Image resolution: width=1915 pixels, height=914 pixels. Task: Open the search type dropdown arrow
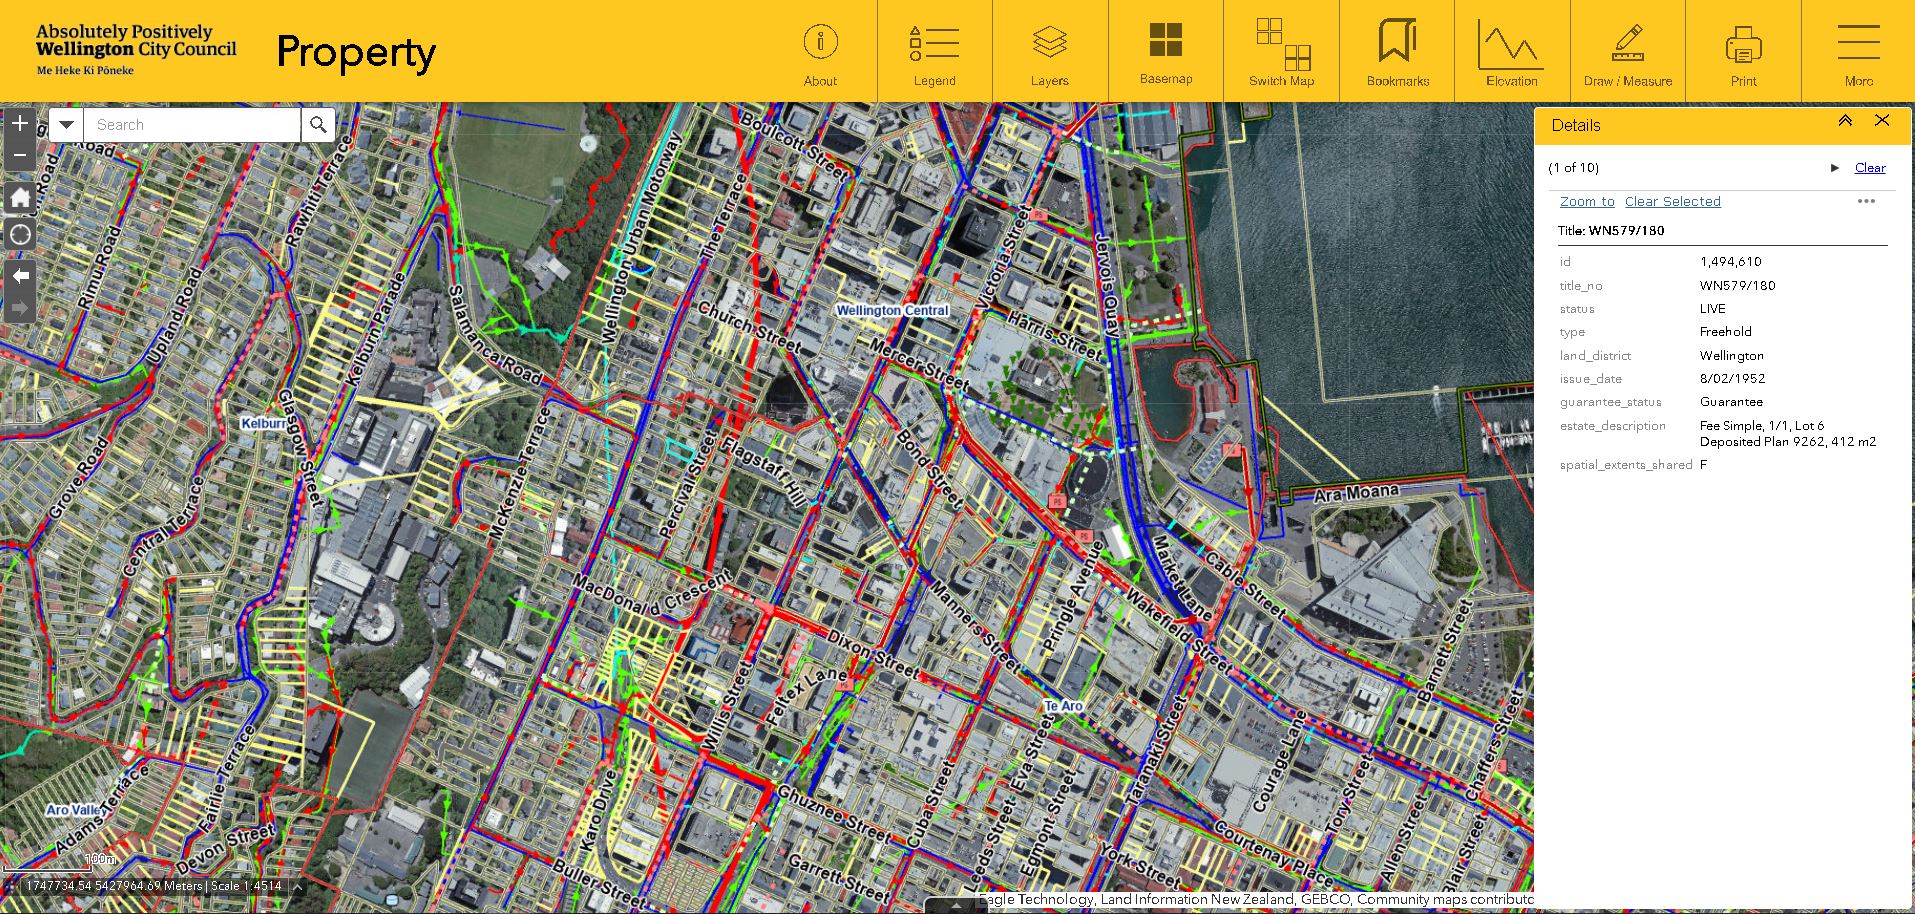pos(65,124)
